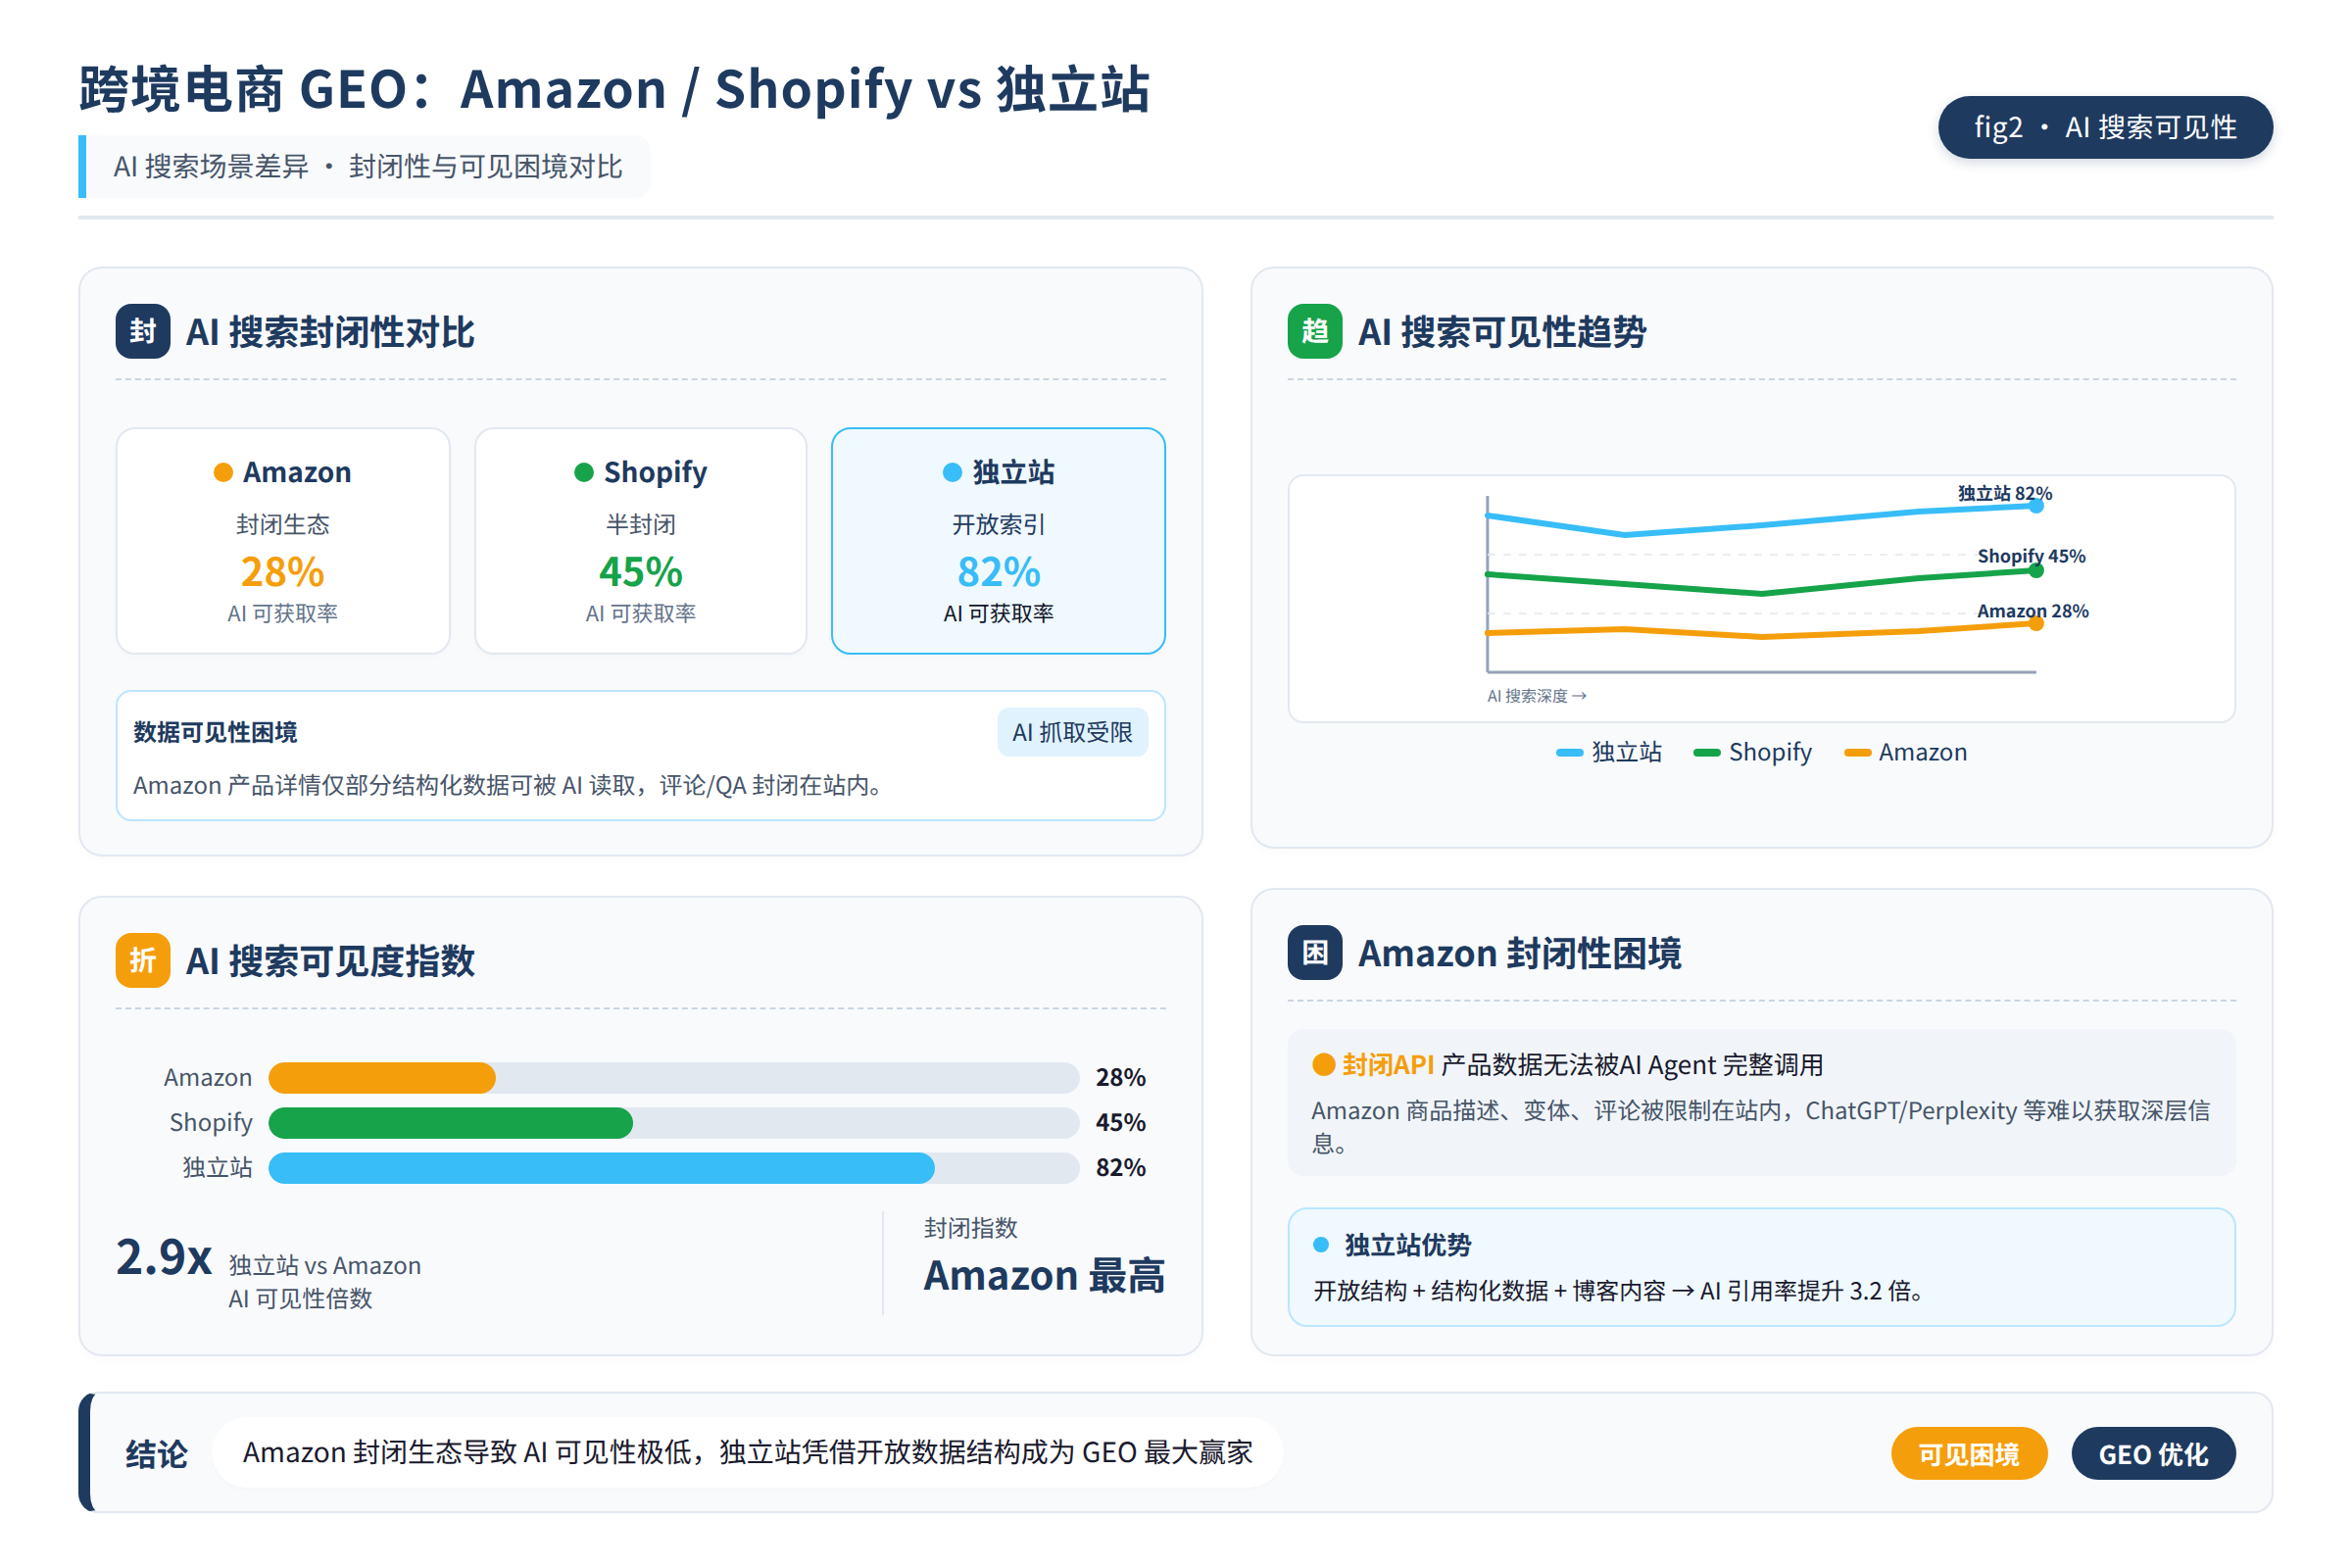Click the conclusion sentence about Amazon 封闭生态
Viewport: 2352px width, 1568px height.
pos(747,1452)
